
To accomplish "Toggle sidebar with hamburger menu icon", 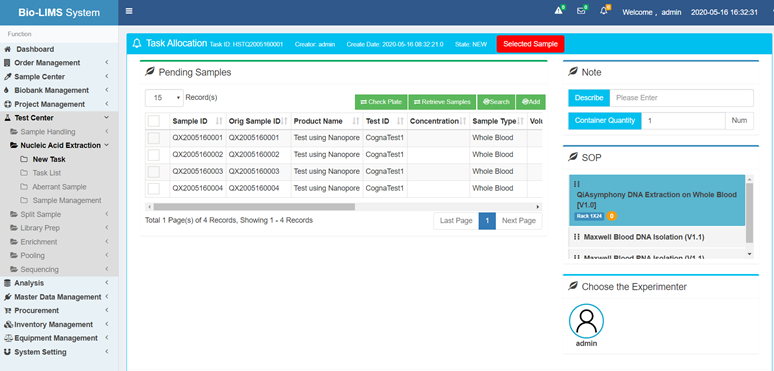I will click(x=129, y=11).
